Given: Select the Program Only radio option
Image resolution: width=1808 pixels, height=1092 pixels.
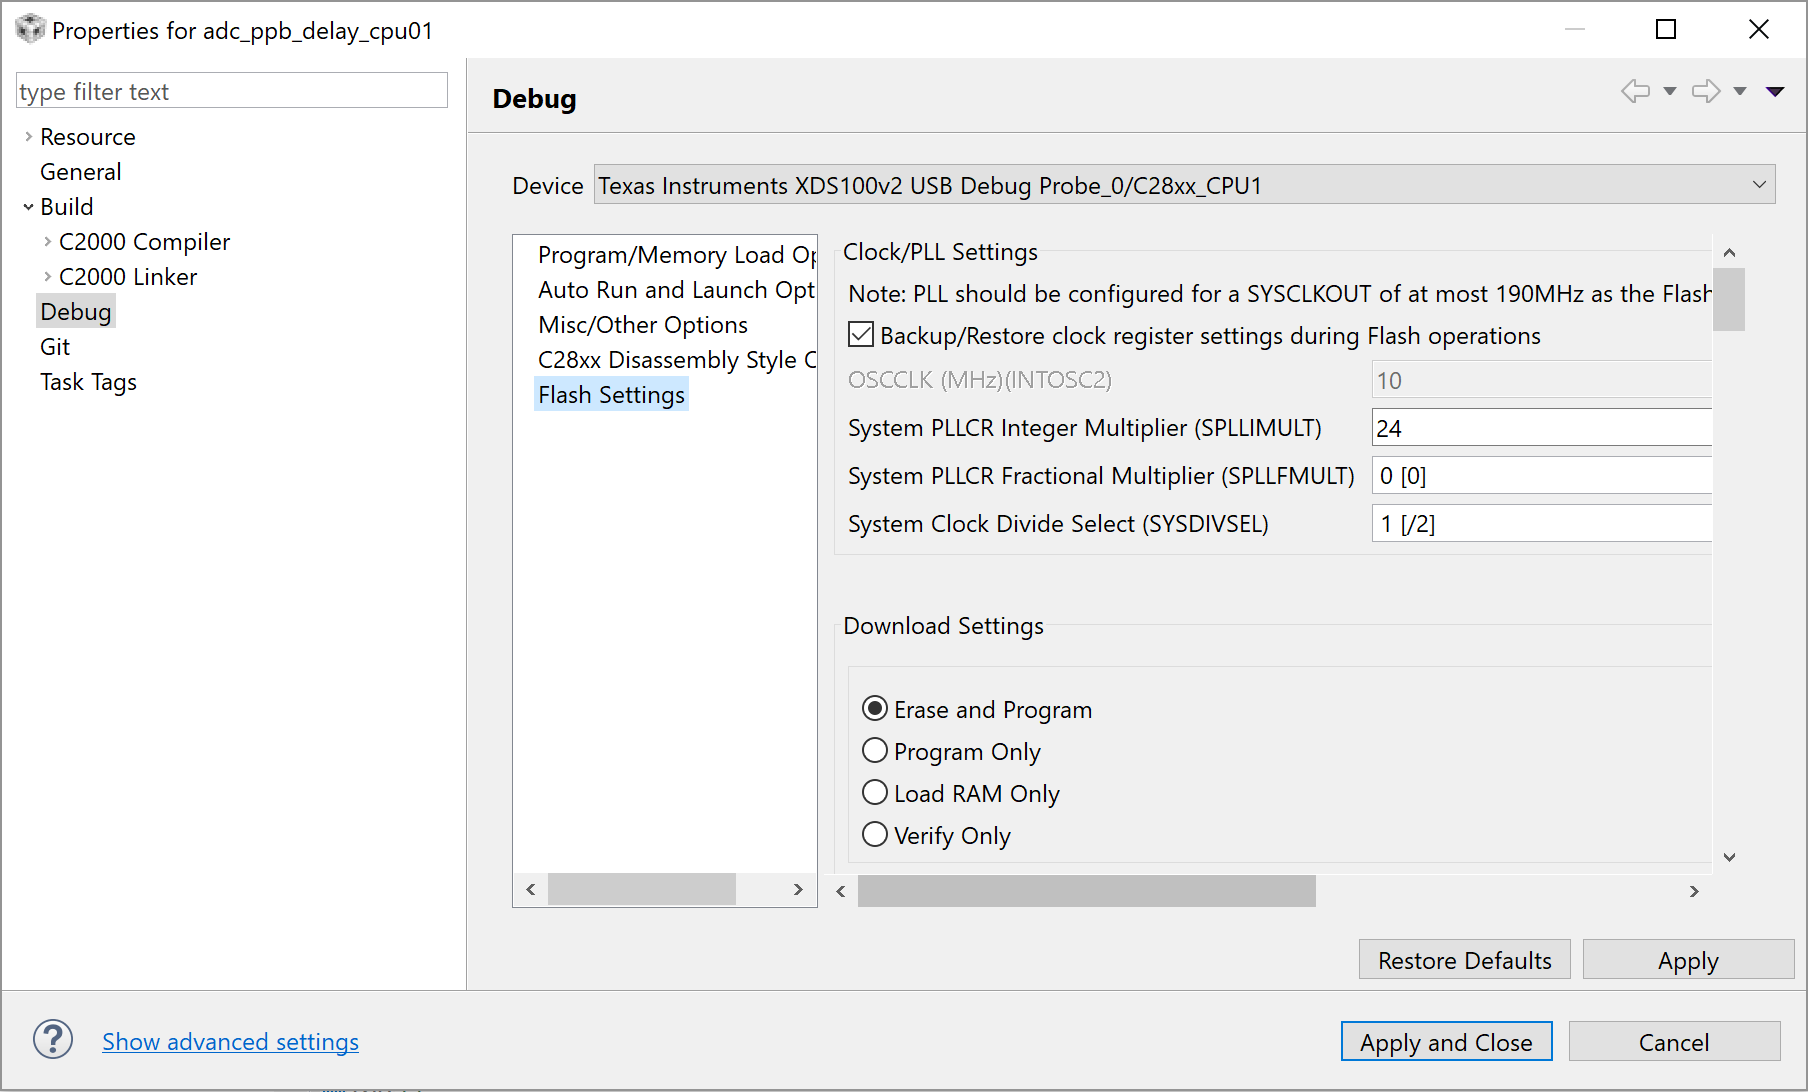Looking at the screenshot, I should pyautogui.click(x=875, y=751).
